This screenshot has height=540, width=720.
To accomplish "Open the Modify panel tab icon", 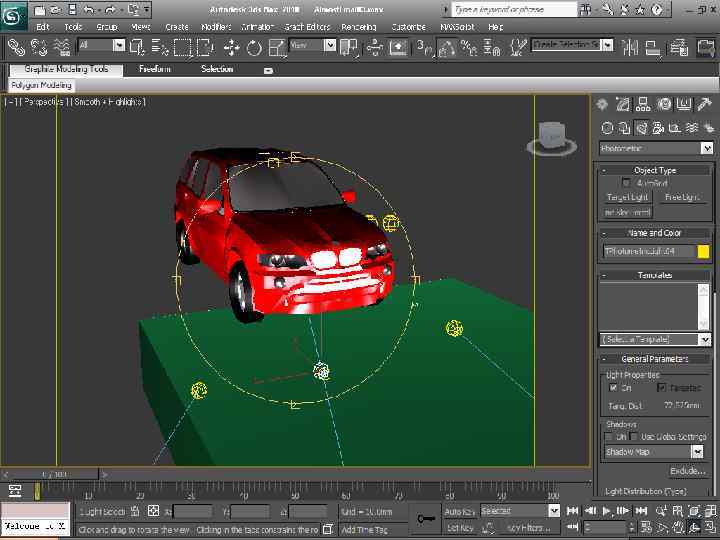I will click(x=623, y=105).
